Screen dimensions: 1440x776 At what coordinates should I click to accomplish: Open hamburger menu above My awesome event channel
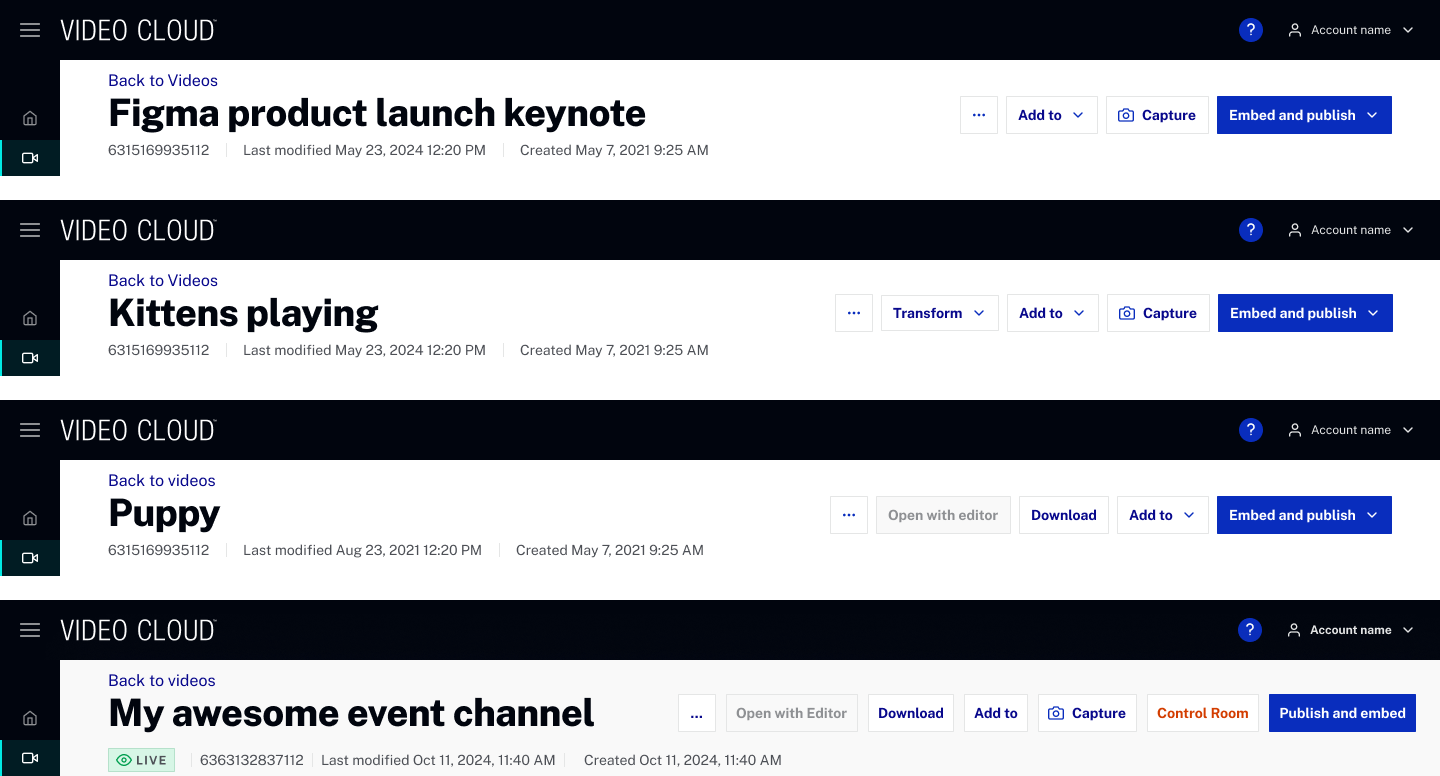tap(30, 630)
